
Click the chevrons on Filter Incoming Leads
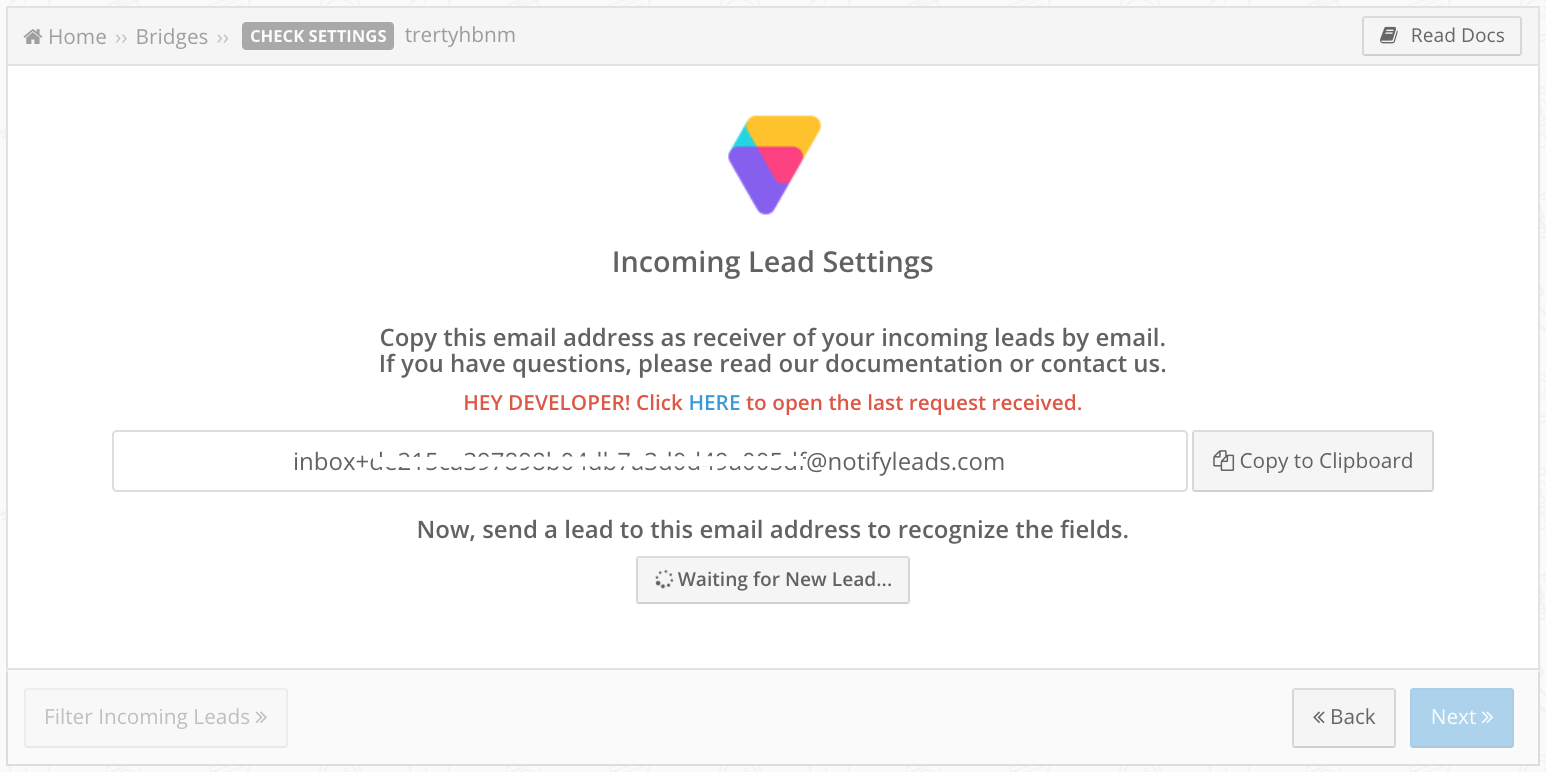[261, 717]
